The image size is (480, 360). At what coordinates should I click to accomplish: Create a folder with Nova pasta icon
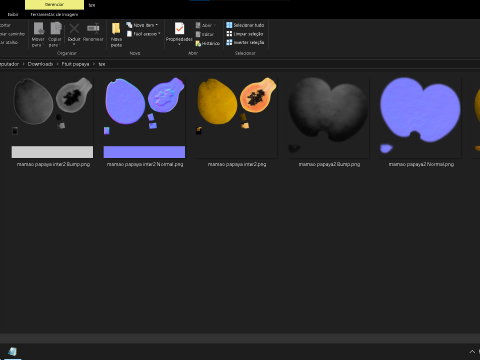pyautogui.click(x=116, y=29)
